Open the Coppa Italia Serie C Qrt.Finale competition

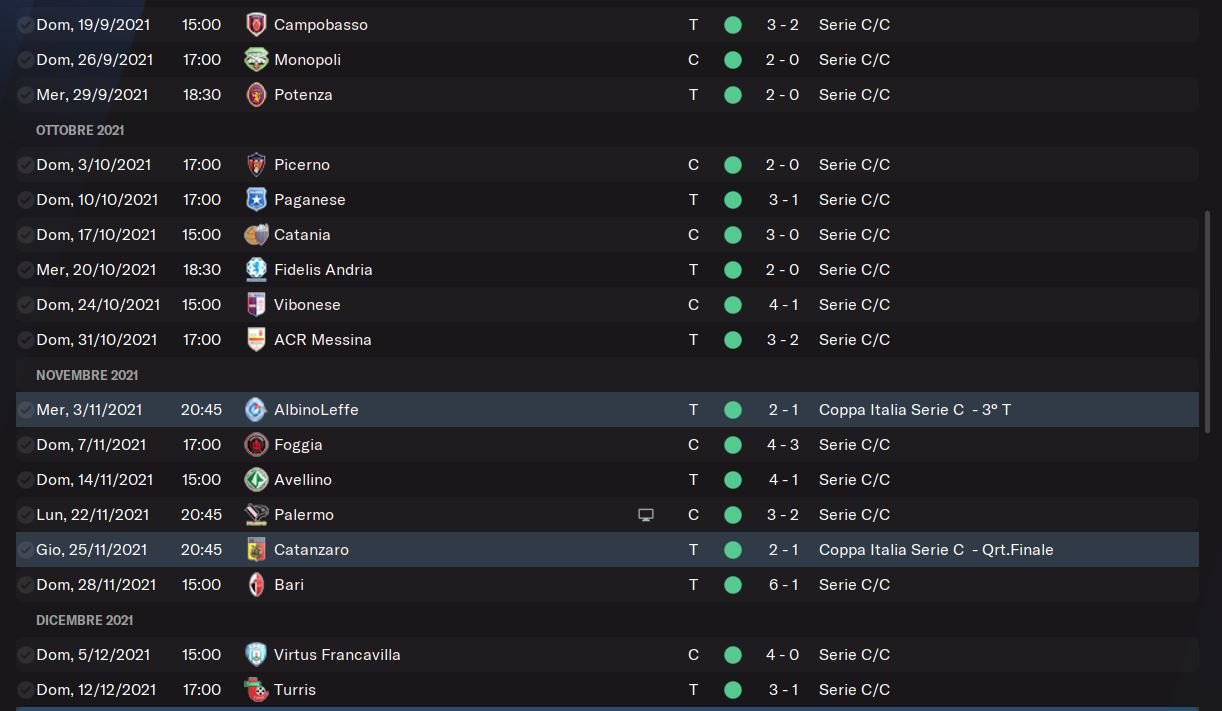(x=935, y=550)
